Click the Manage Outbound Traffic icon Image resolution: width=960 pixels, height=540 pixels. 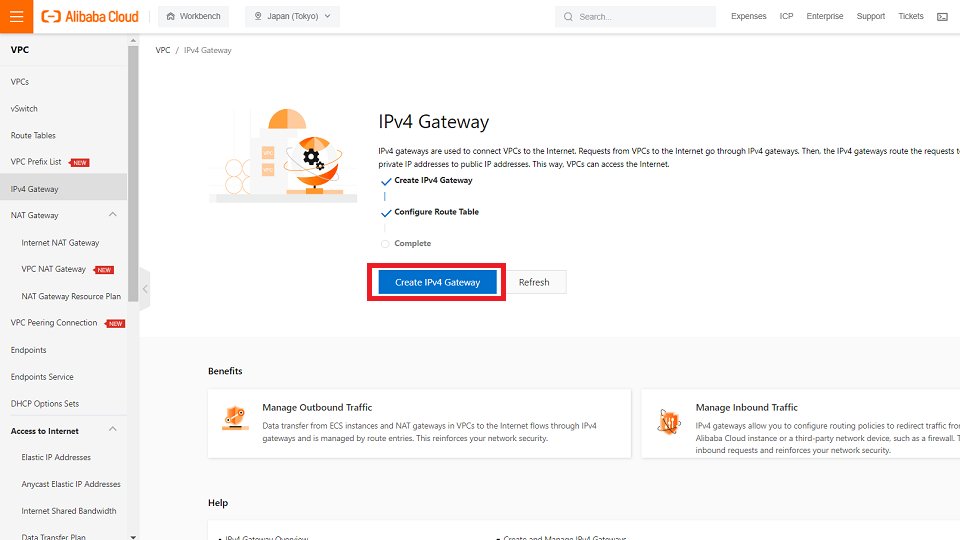point(235,418)
